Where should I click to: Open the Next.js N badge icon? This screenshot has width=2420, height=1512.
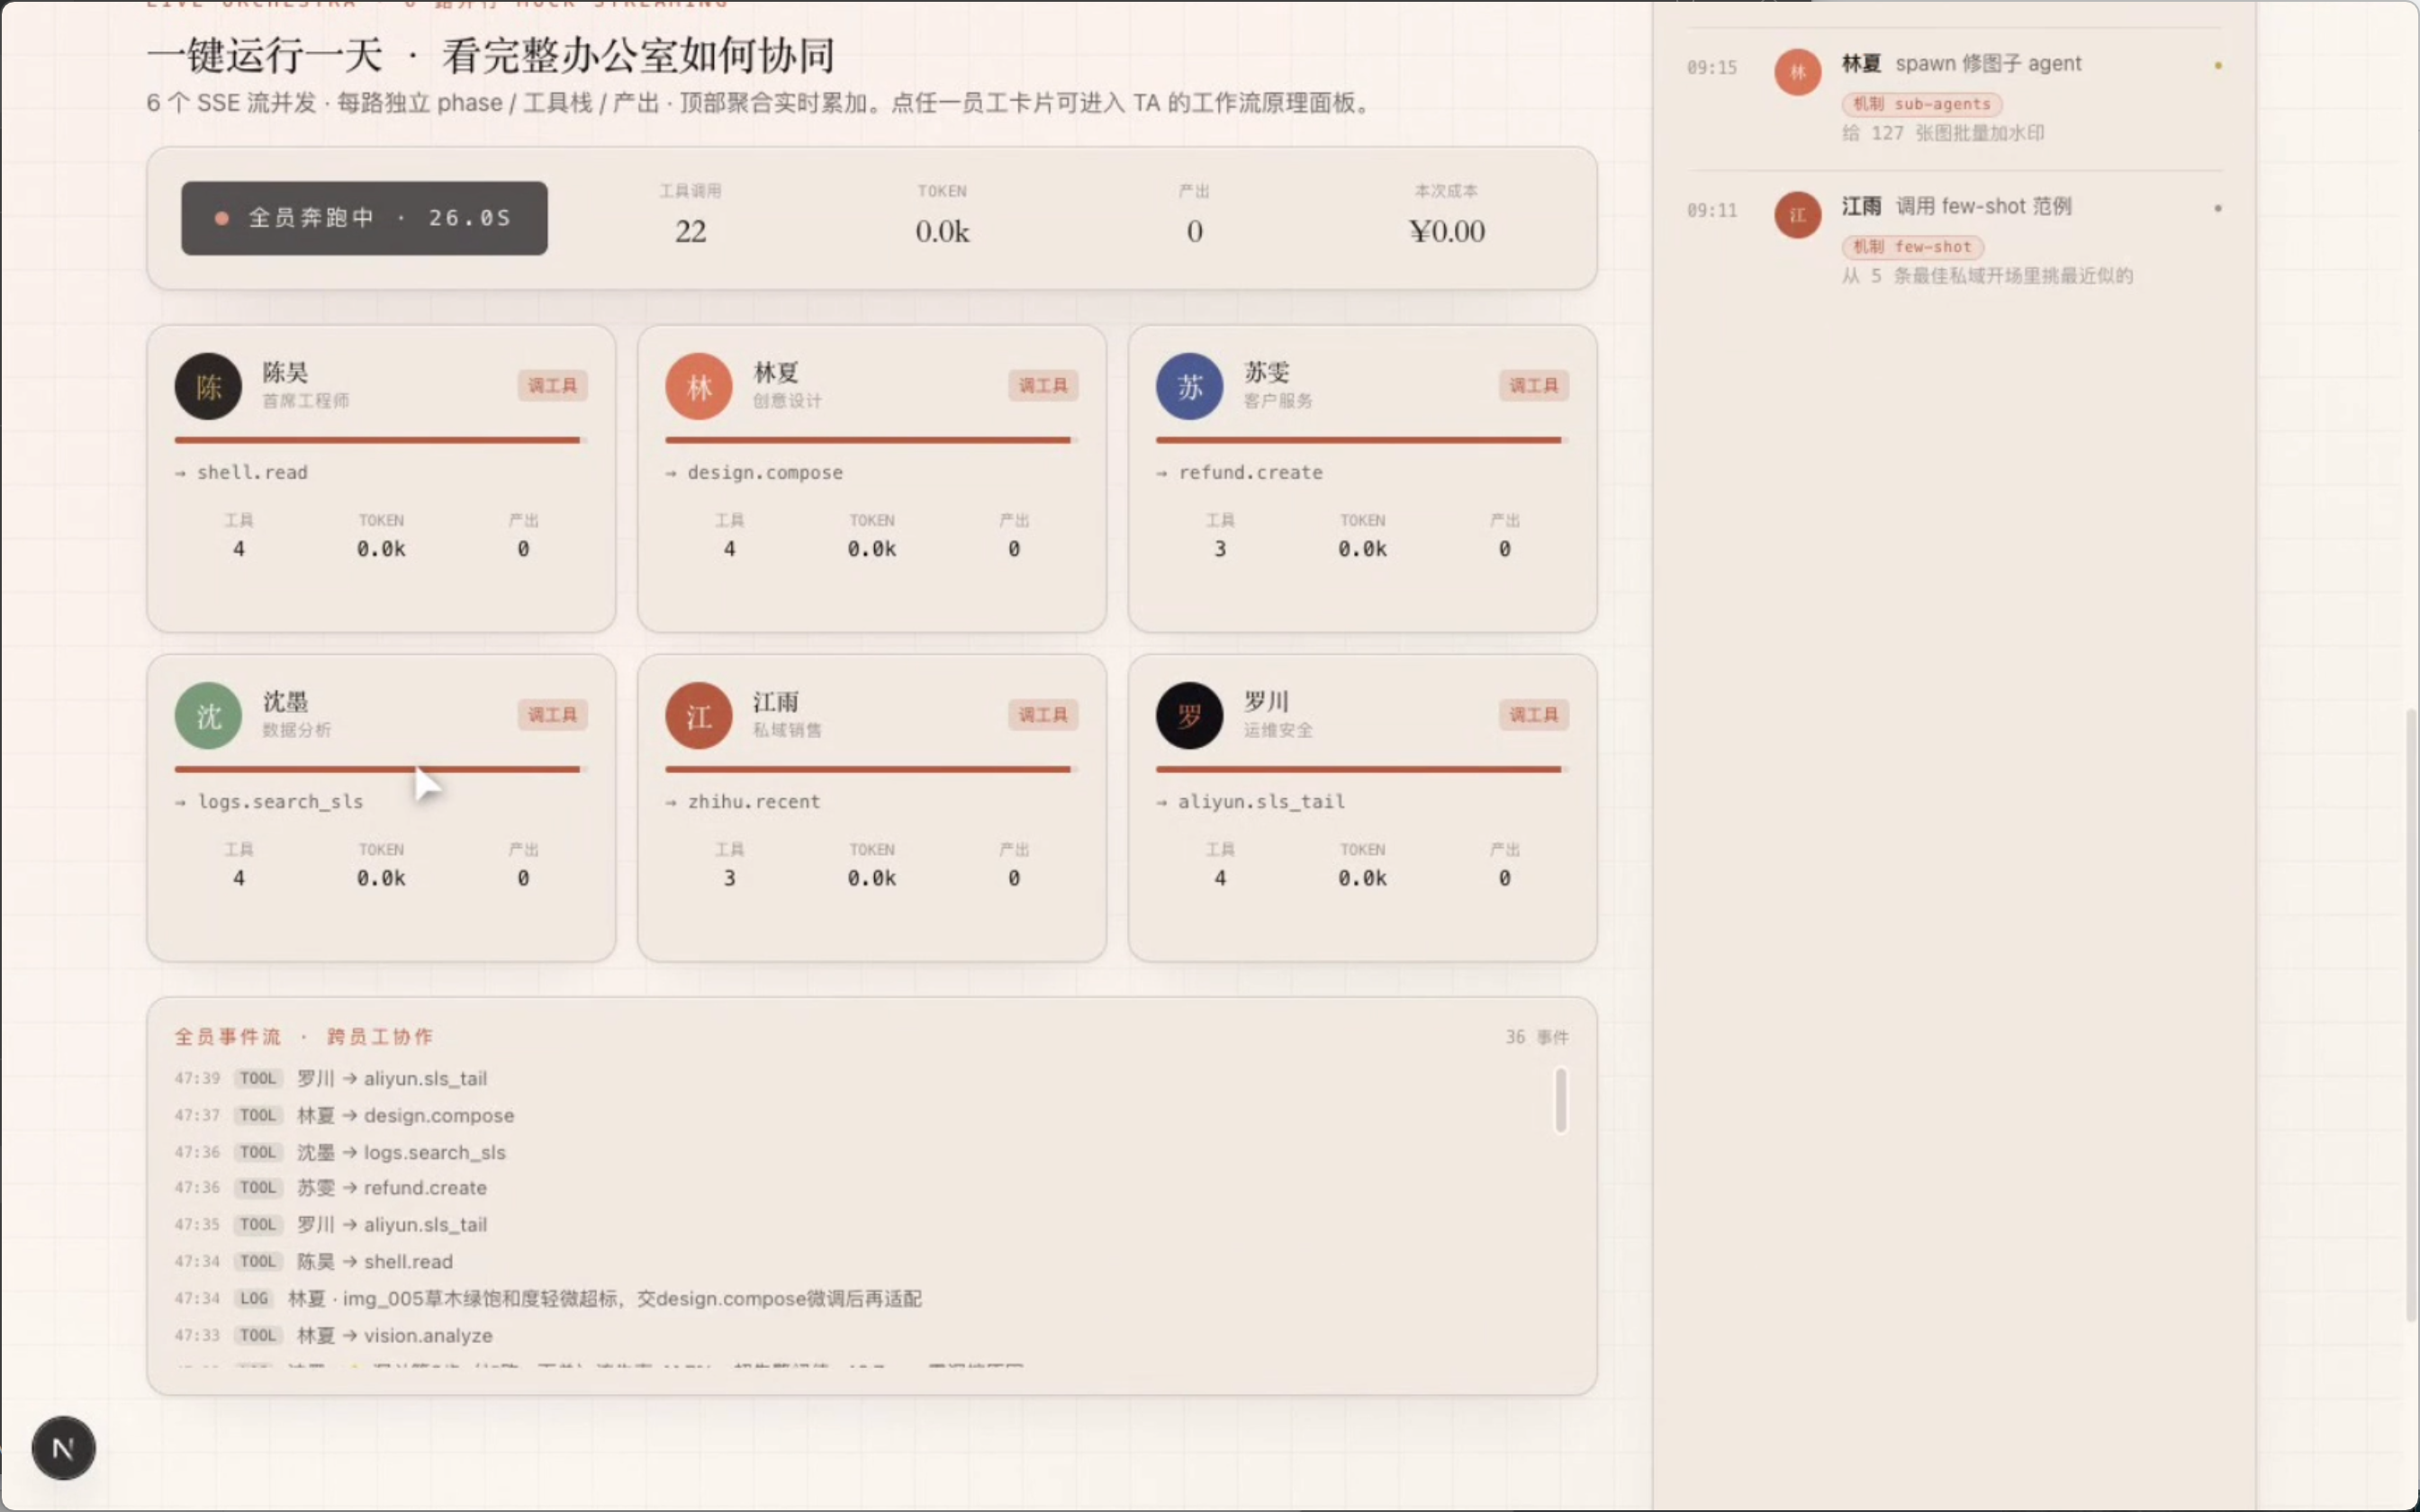pyautogui.click(x=63, y=1447)
